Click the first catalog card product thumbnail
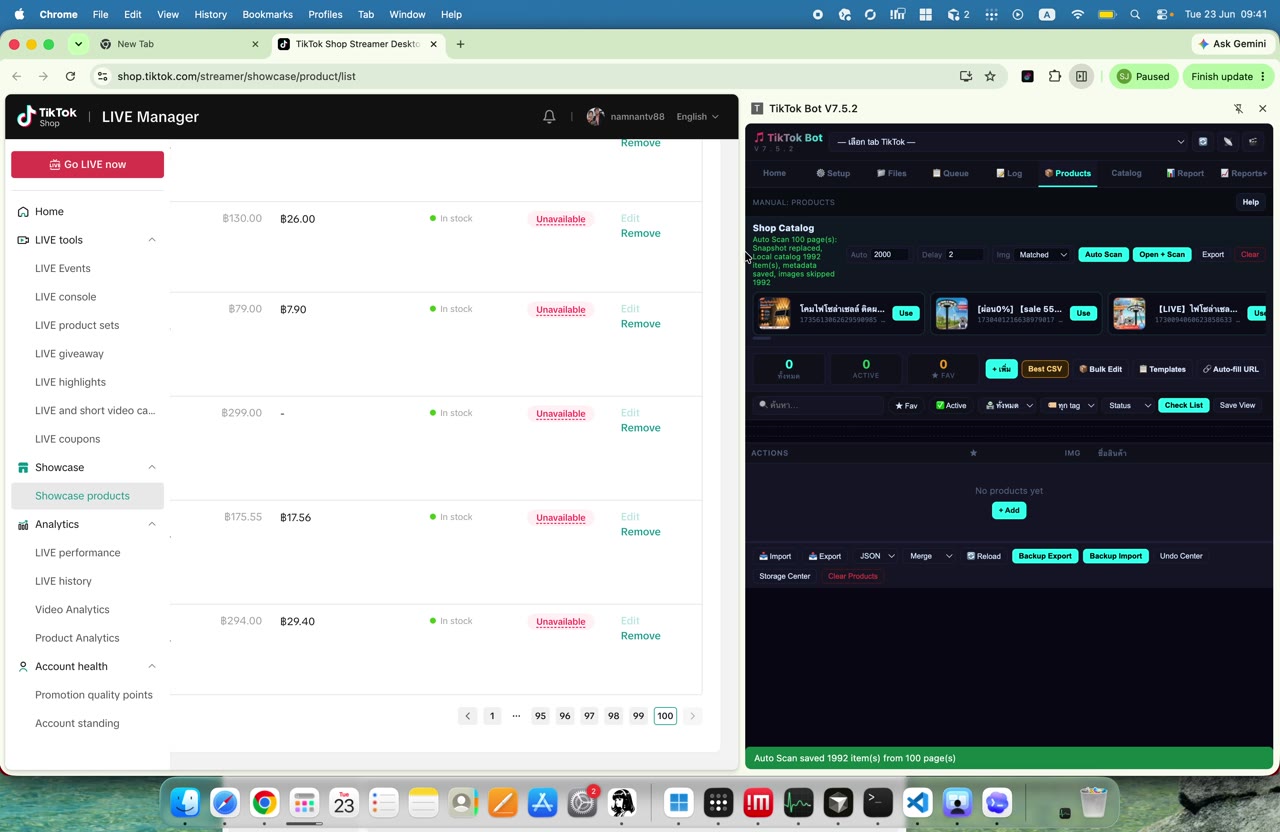Image resolution: width=1280 pixels, height=832 pixels. coord(774,313)
